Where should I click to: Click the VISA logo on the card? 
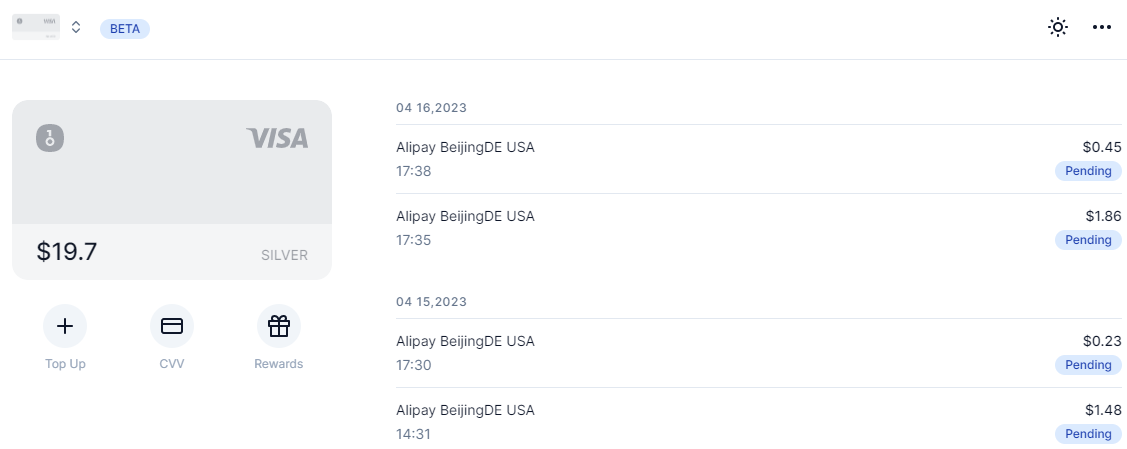(x=277, y=138)
